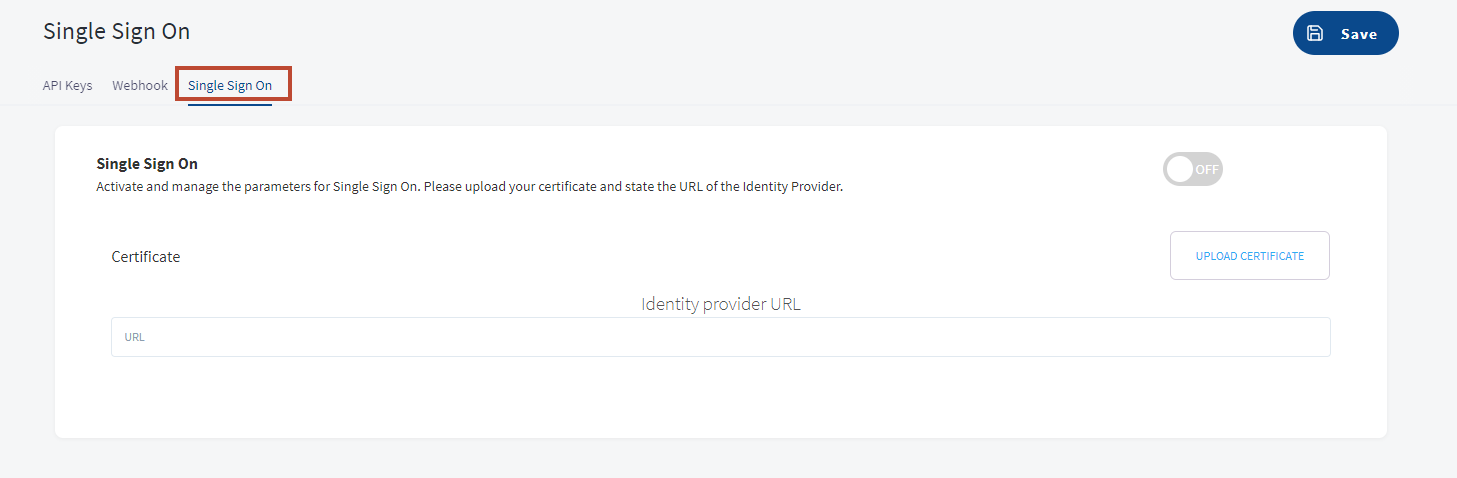Click the Upload Certificate button
Screen dimensions: 1457x478
1250,256
